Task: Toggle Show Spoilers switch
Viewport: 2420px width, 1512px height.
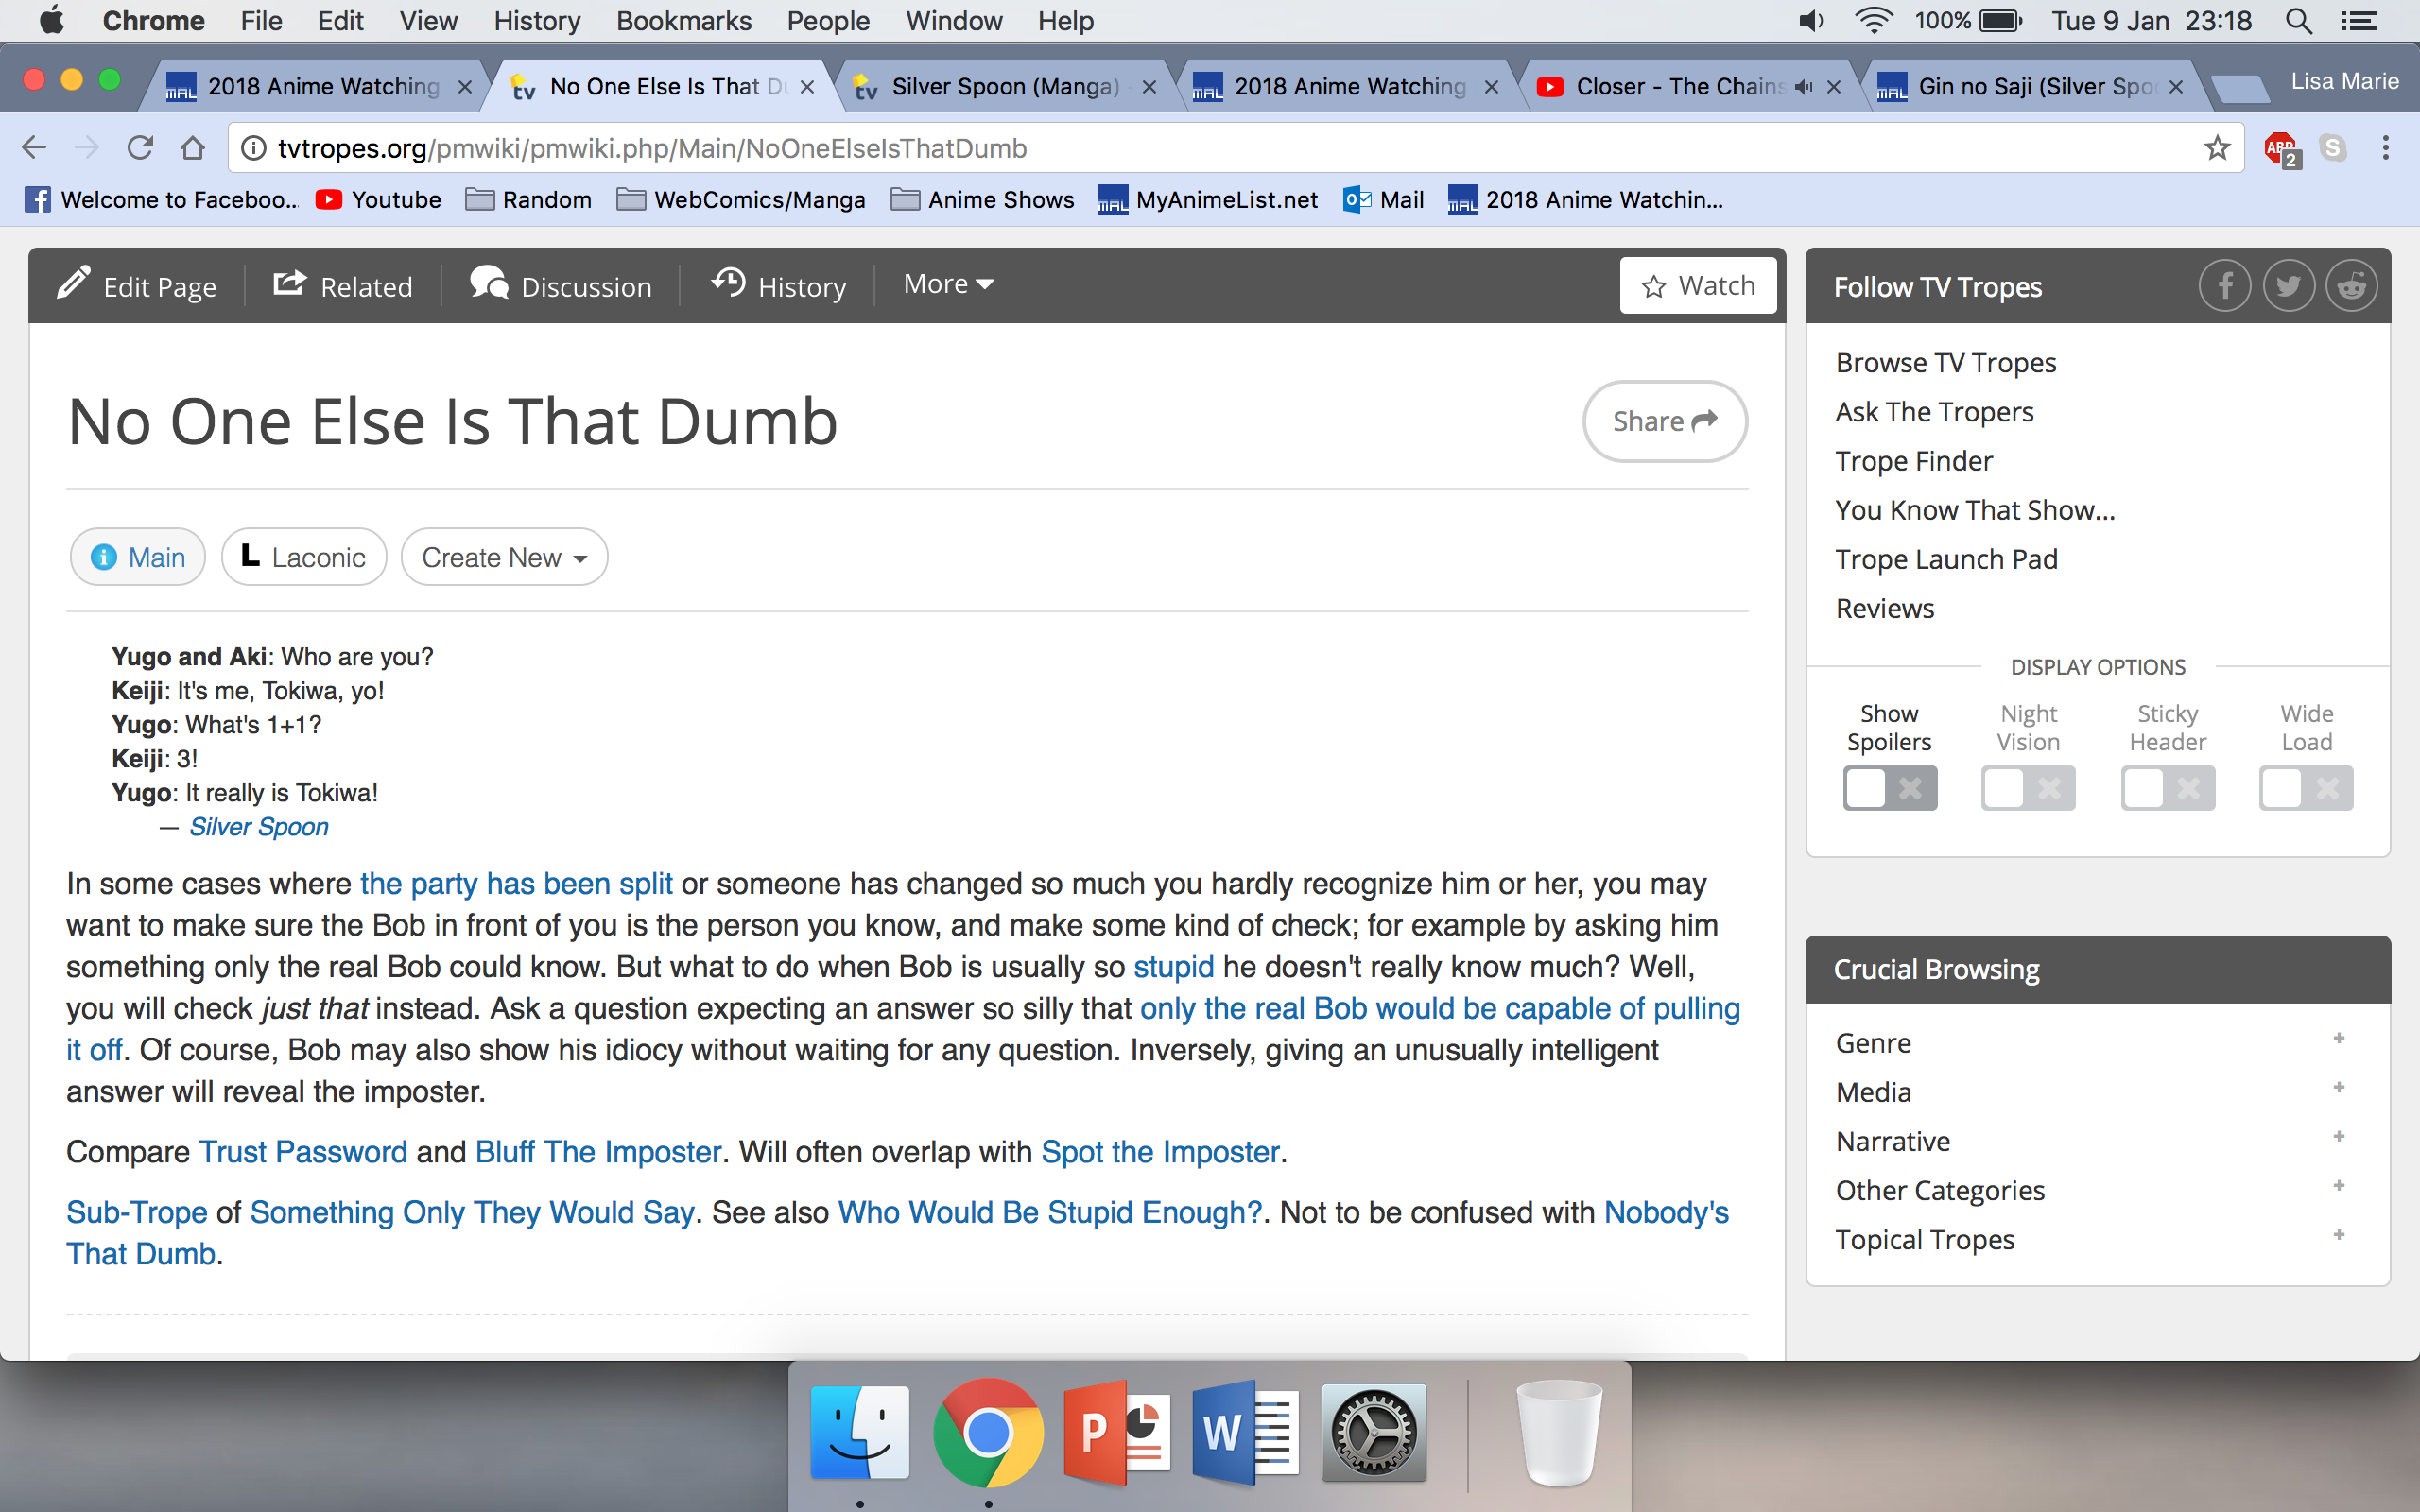Action: tap(1889, 788)
